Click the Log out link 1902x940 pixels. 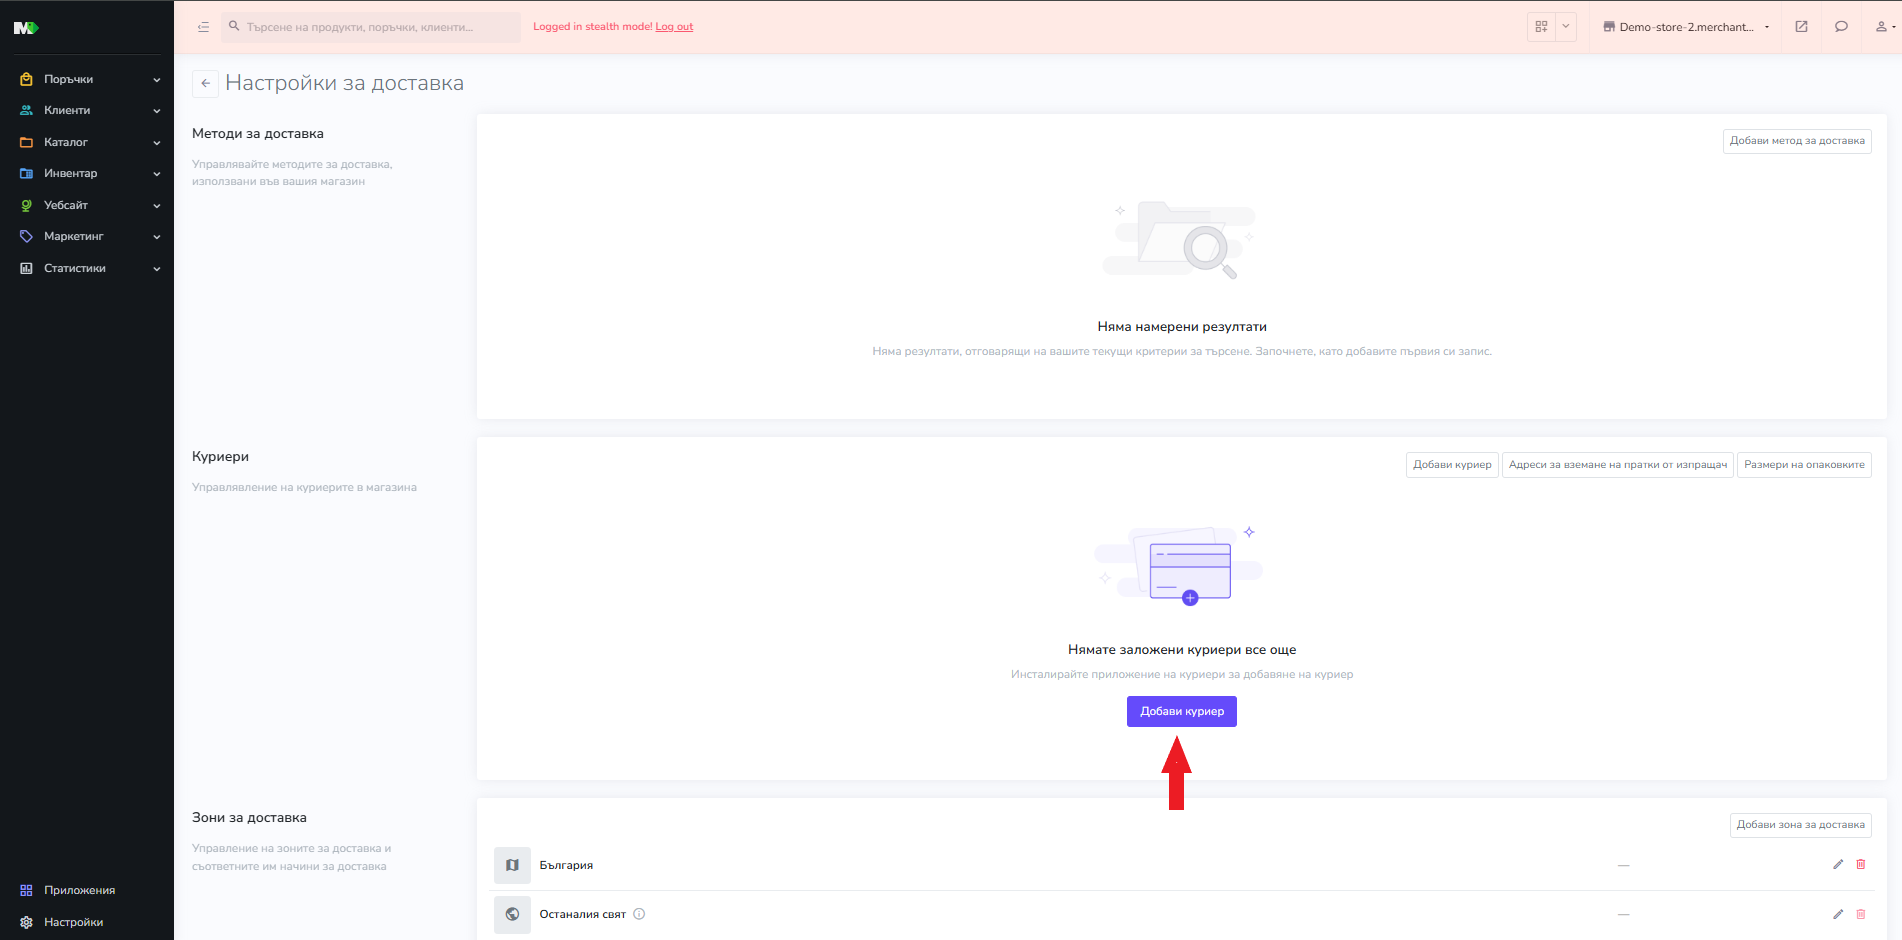(x=674, y=27)
